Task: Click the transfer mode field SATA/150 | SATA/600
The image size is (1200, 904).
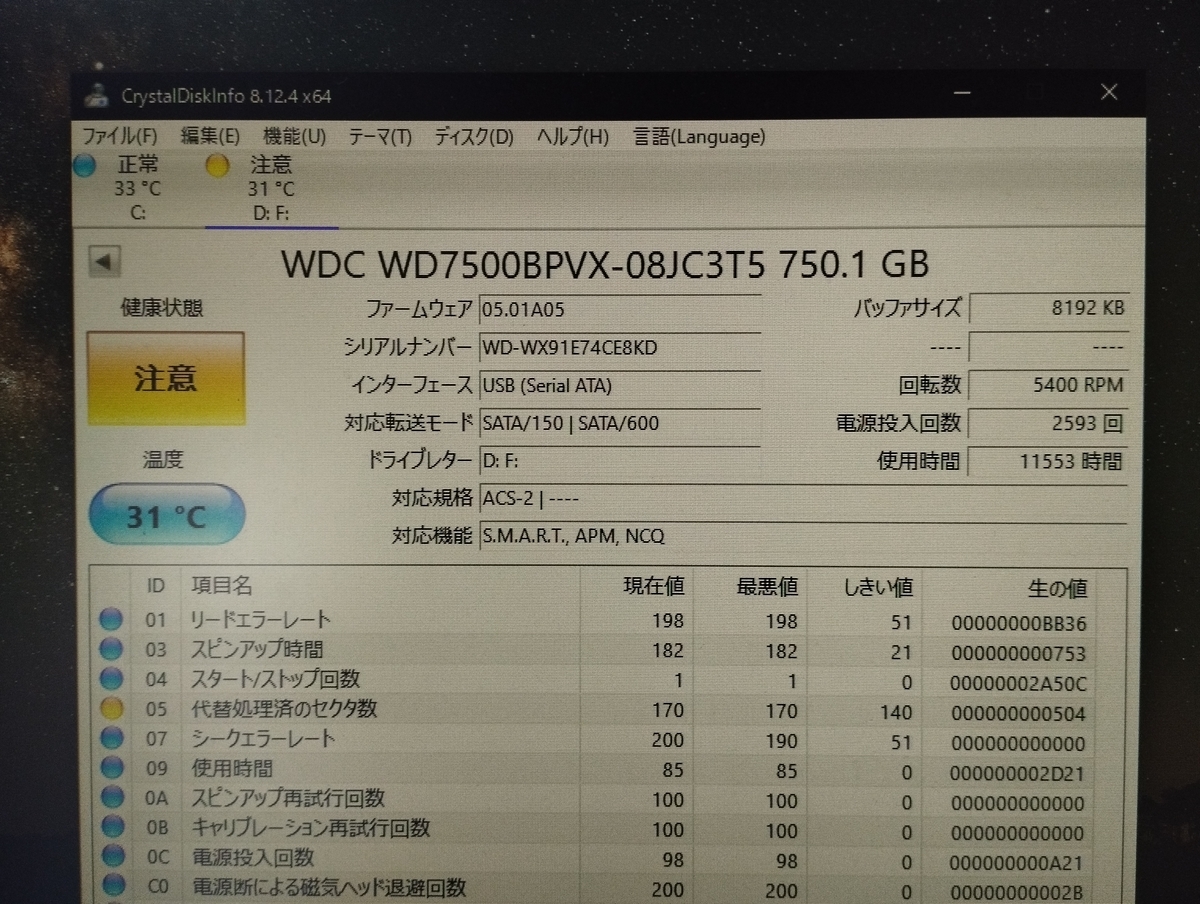Action: pos(620,423)
